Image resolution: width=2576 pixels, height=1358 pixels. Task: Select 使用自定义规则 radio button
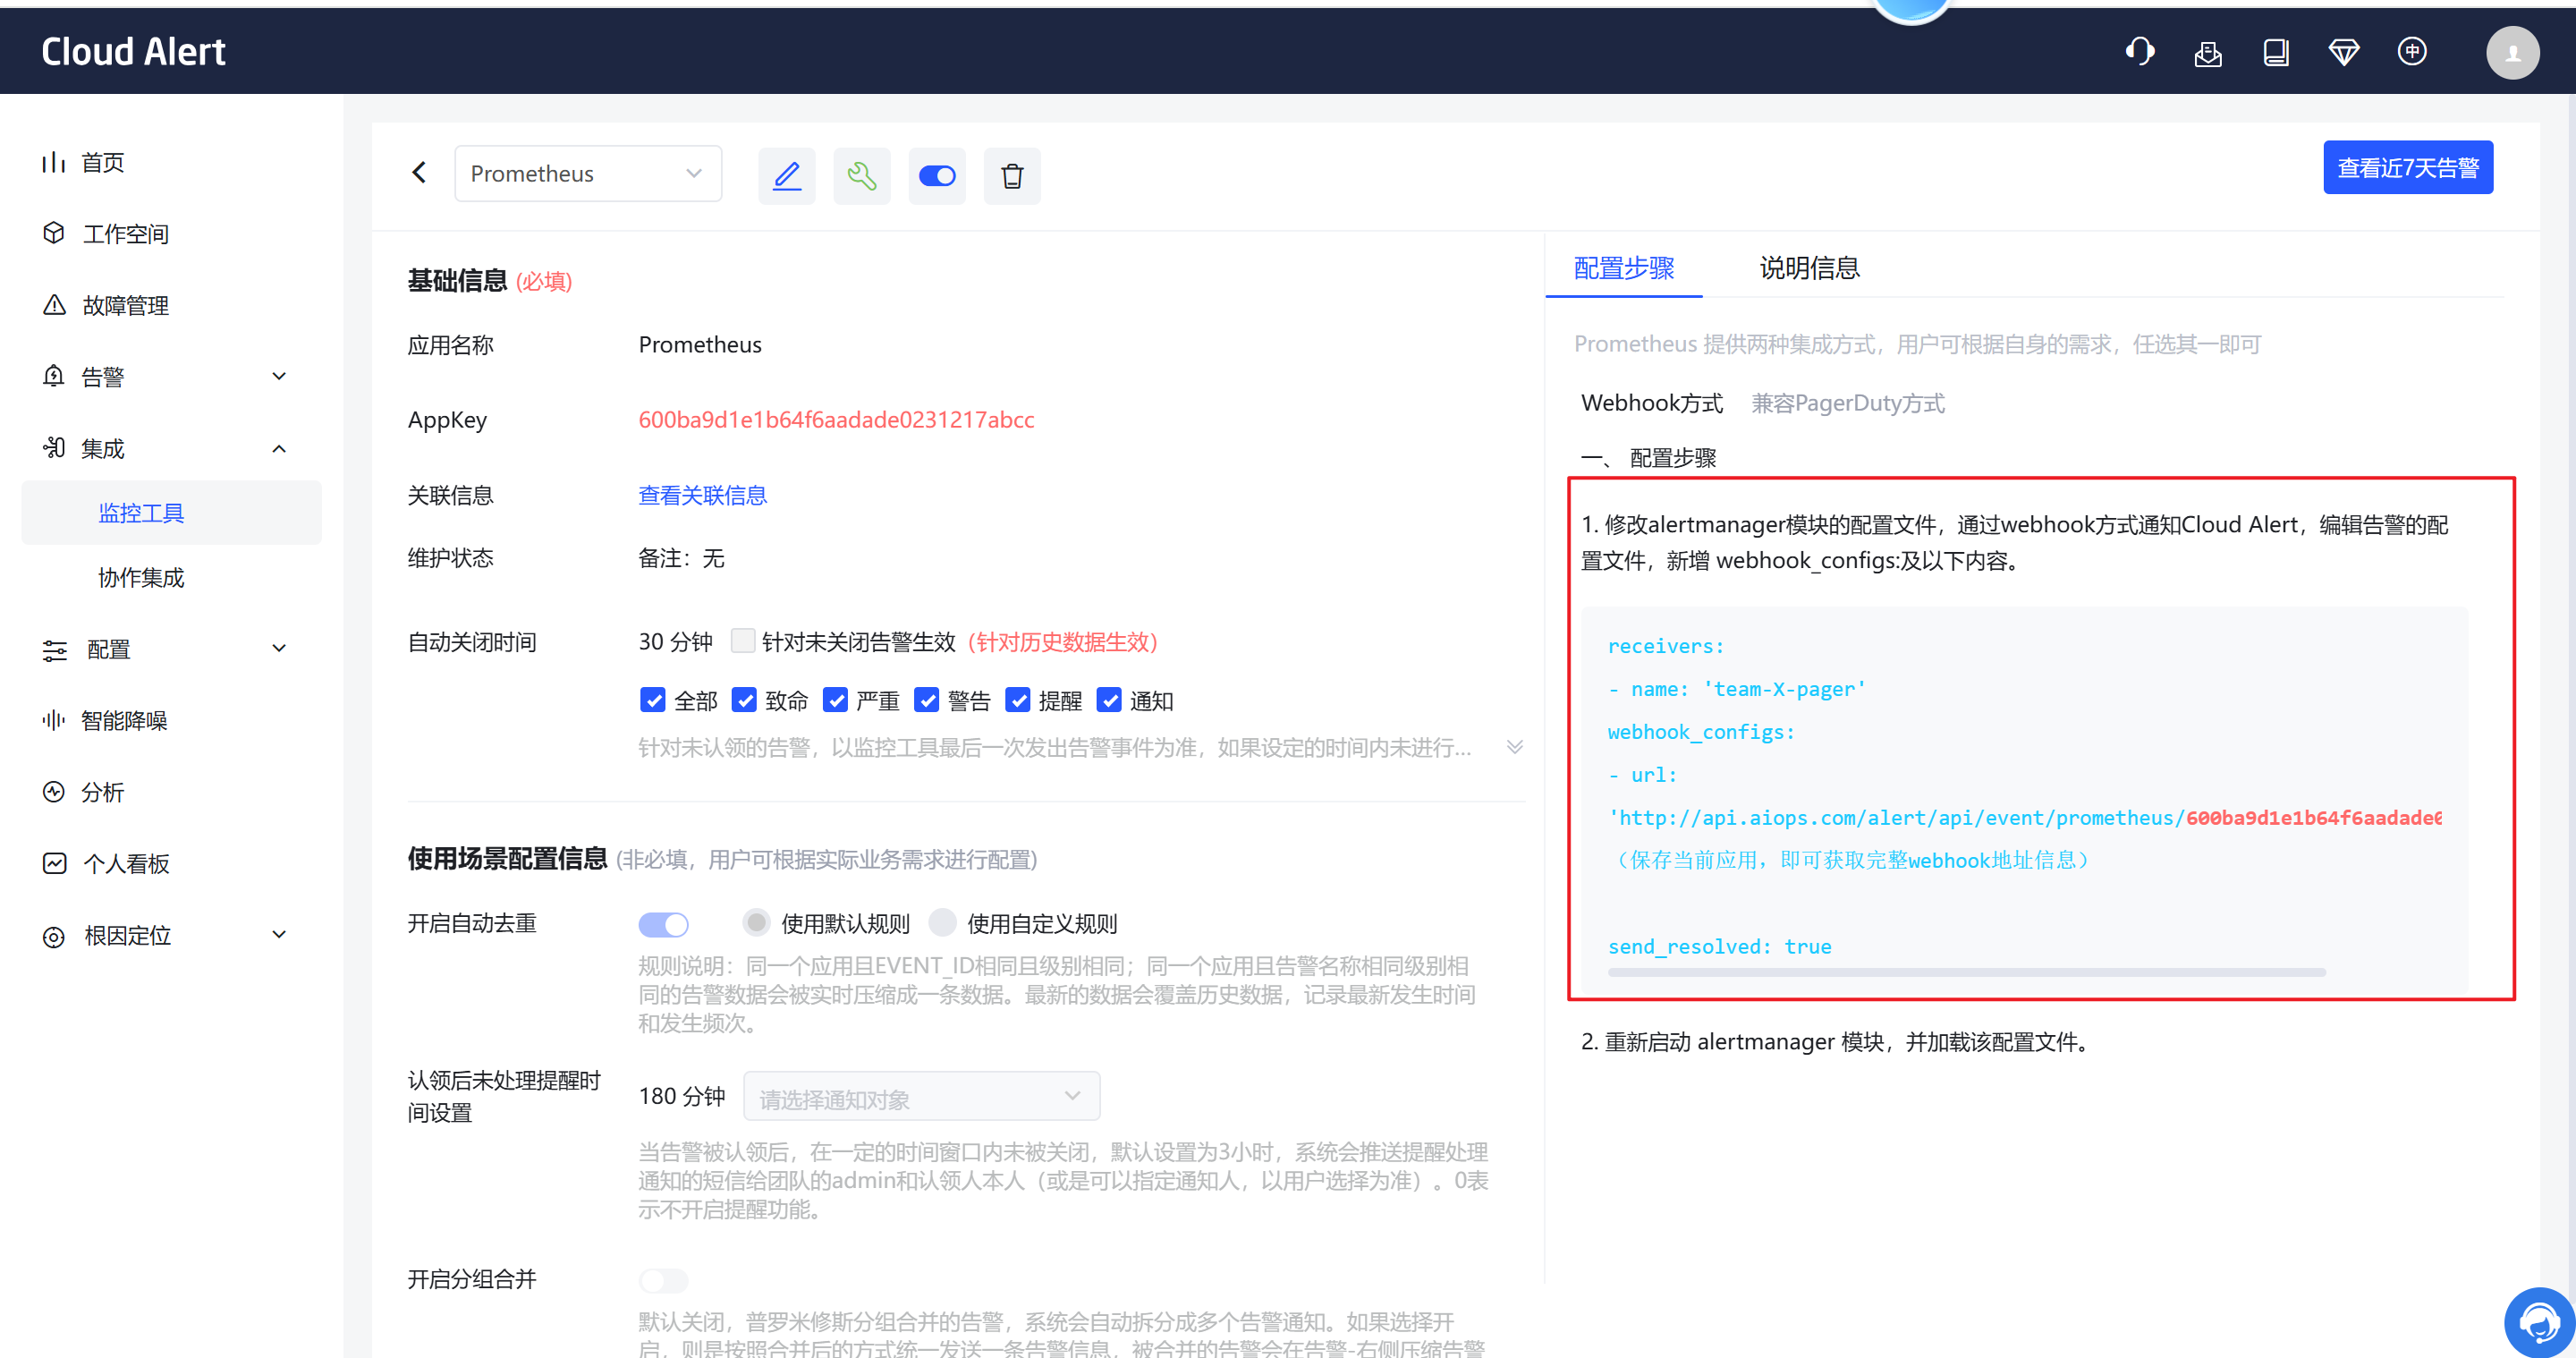pyautogui.click(x=943, y=922)
